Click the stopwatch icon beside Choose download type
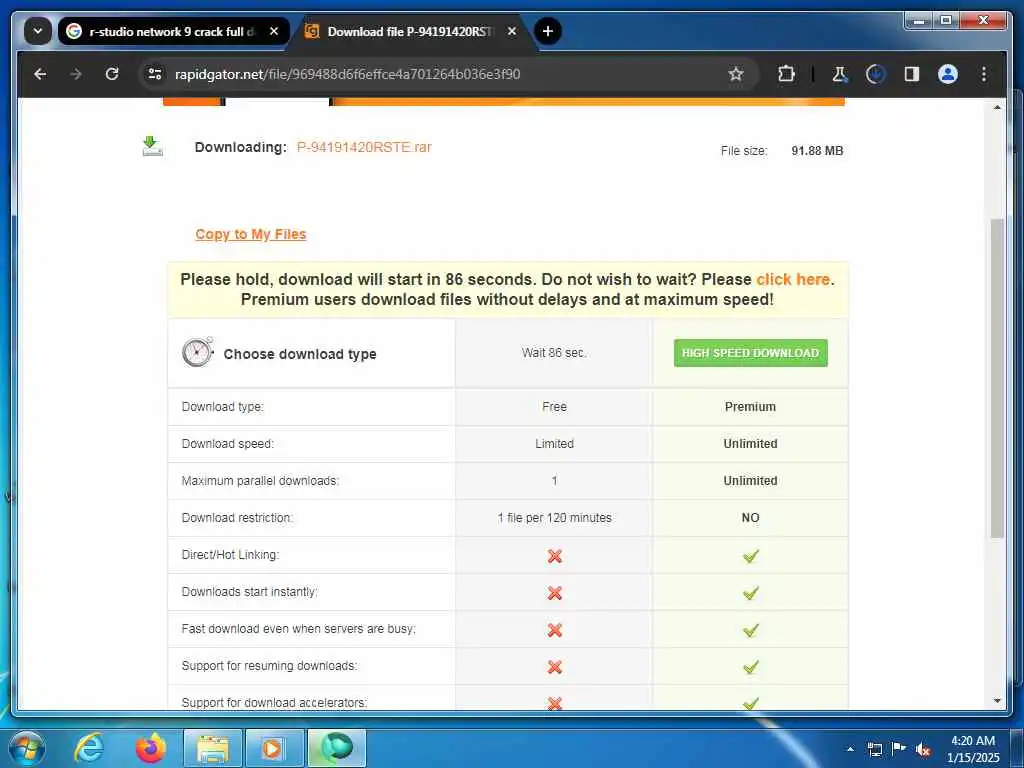This screenshot has height=768, width=1024. pos(197,353)
